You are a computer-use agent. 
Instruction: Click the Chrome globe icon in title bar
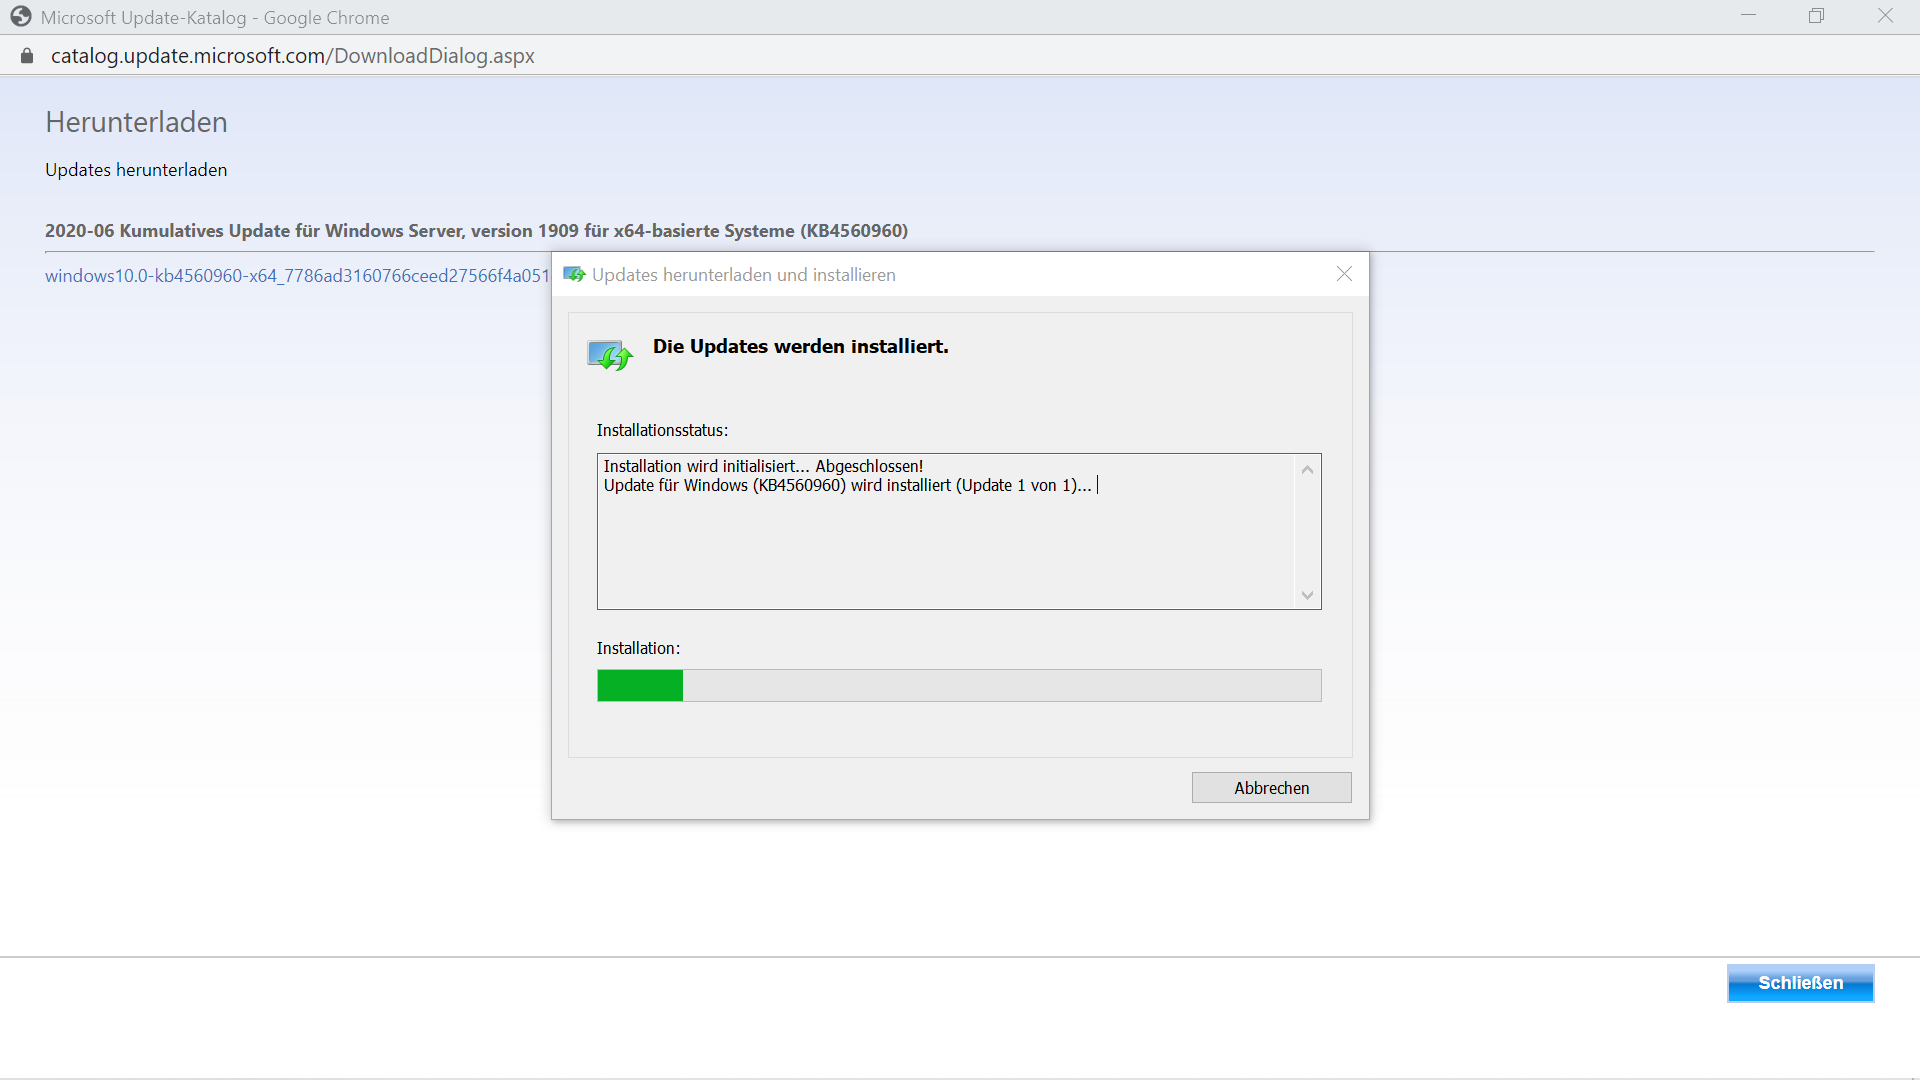[x=21, y=17]
